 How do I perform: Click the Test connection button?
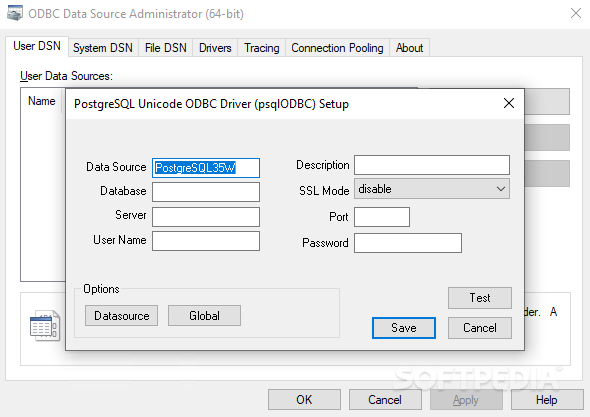480,298
